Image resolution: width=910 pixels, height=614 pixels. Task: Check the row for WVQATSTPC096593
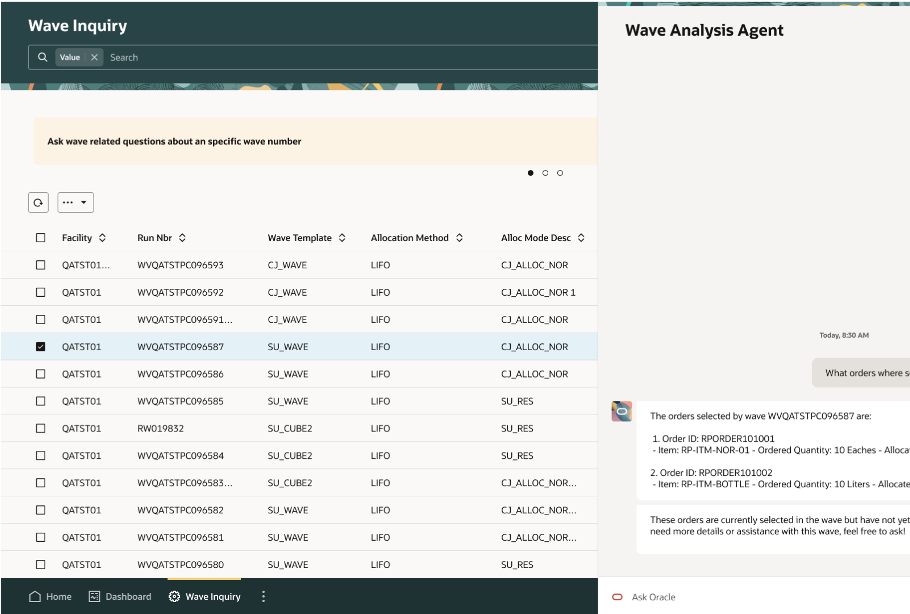pyautogui.click(x=40, y=265)
